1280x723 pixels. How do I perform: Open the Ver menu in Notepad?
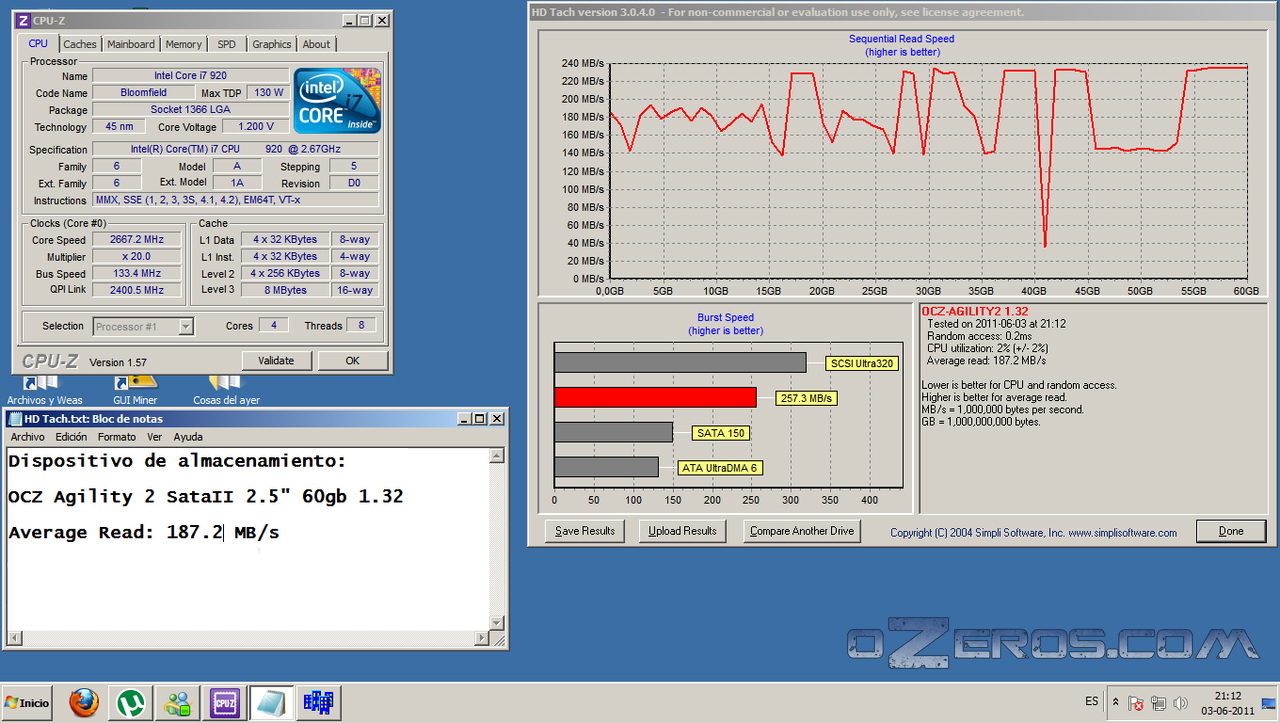pyautogui.click(x=154, y=437)
